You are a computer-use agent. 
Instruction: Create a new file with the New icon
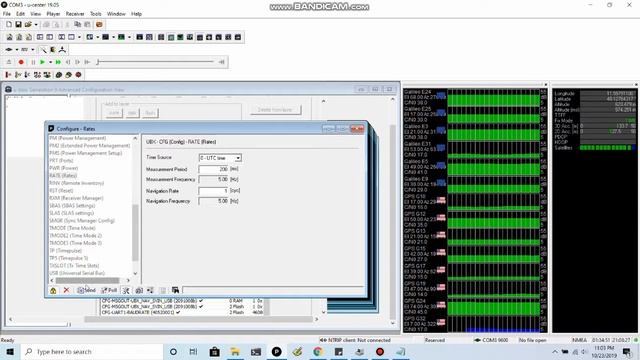[x=9, y=24]
